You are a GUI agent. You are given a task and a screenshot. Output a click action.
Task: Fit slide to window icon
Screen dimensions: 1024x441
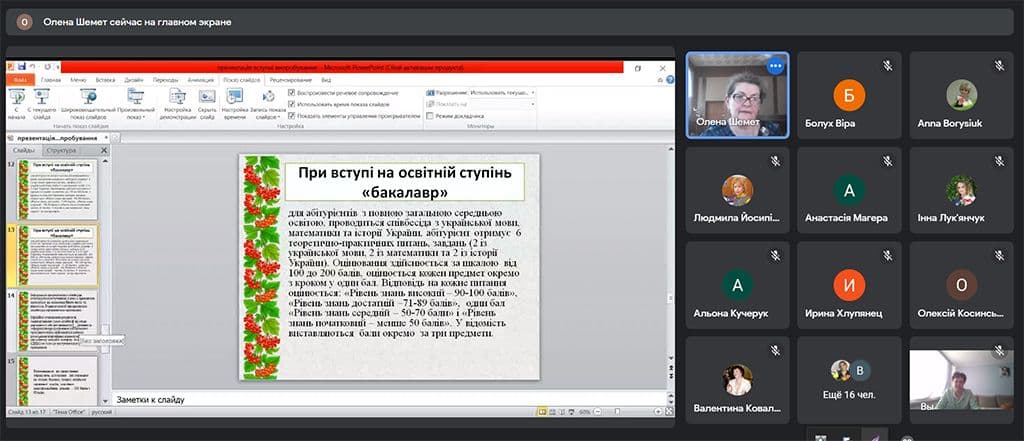click(669, 412)
